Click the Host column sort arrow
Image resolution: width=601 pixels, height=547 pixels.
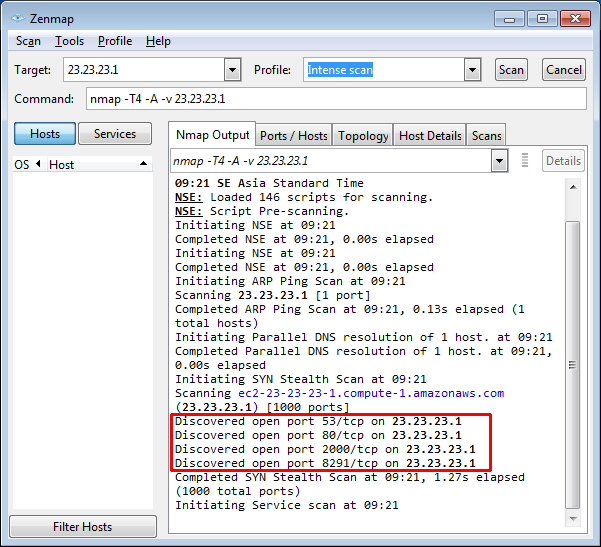click(143, 164)
